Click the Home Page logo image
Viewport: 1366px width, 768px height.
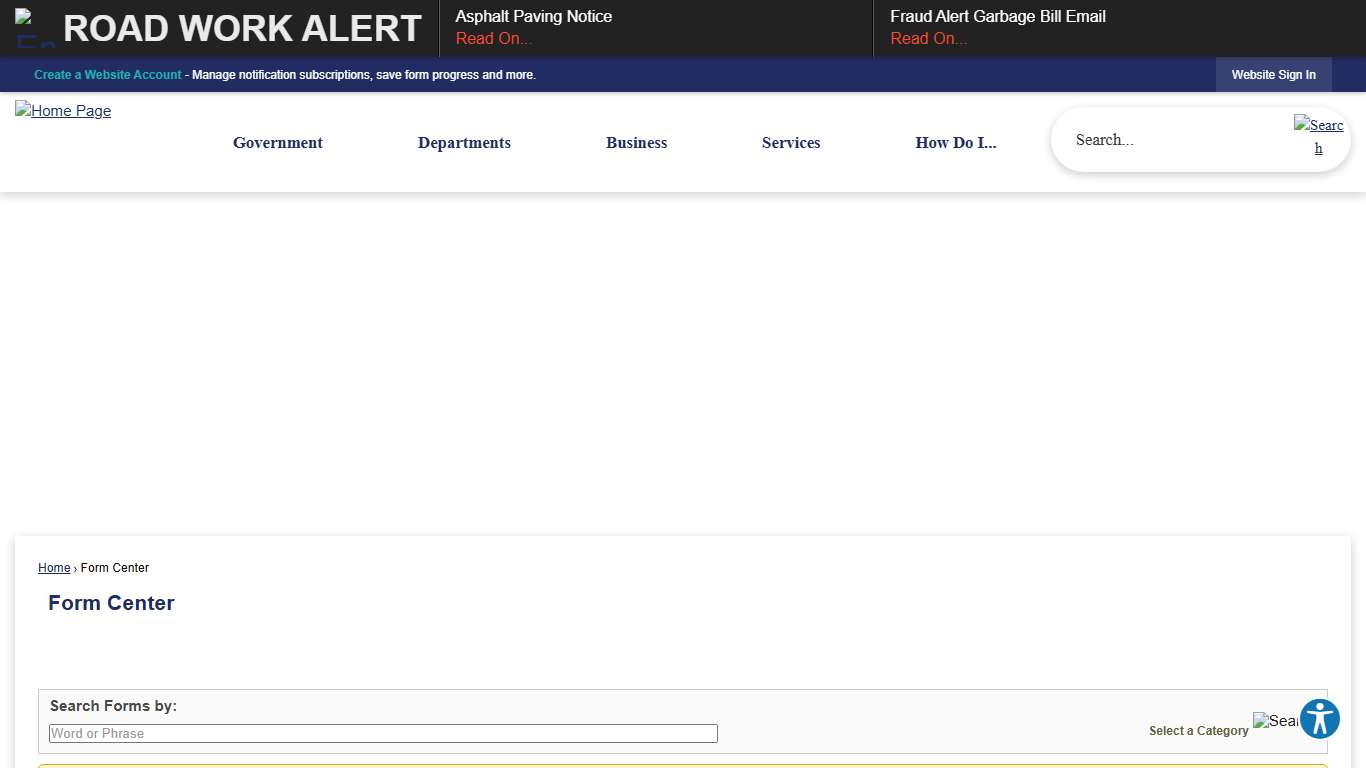63,111
